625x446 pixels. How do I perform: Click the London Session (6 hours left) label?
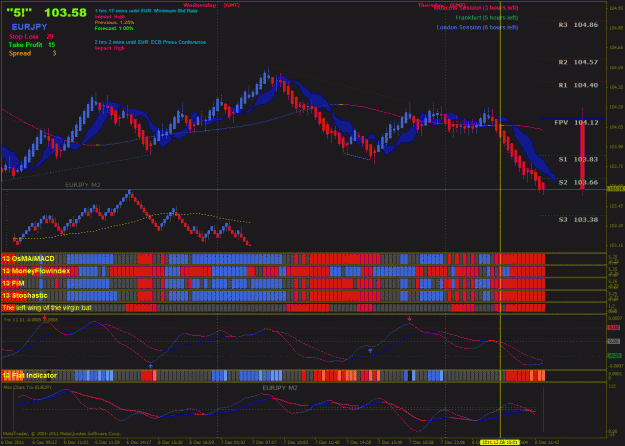(x=477, y=28)
